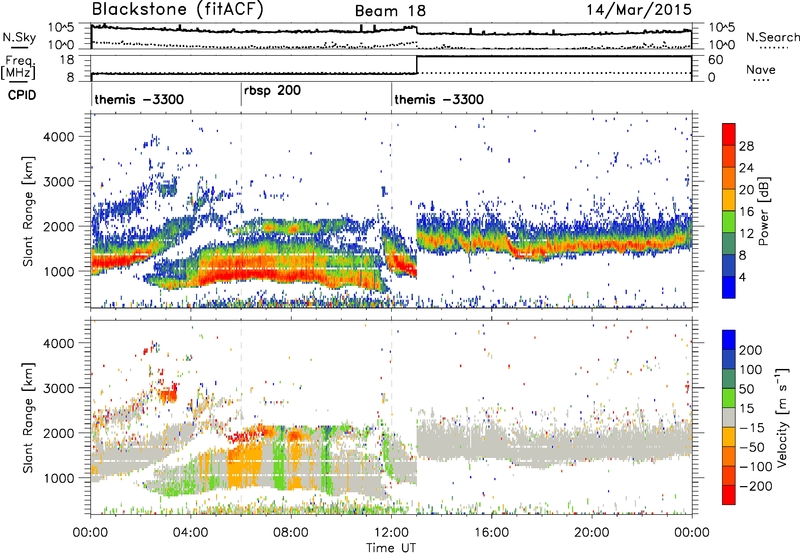Click the "08:00" time axis tick
Viewport: 800px width, 554px height.
tap(291, 533)
